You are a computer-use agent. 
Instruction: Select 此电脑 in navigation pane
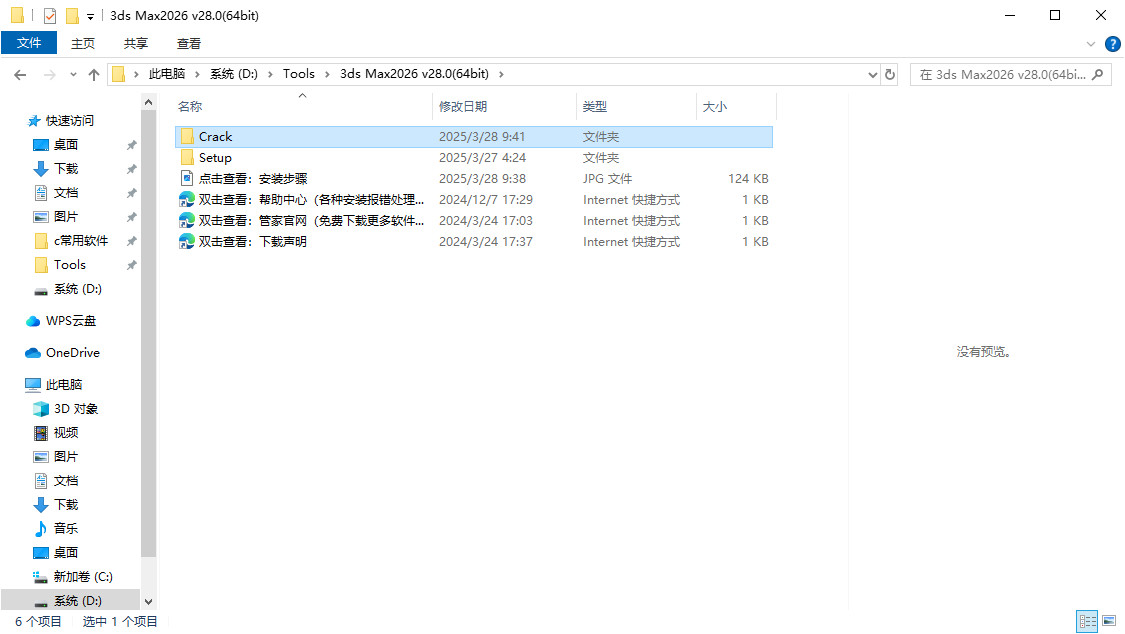coord(63,385)
